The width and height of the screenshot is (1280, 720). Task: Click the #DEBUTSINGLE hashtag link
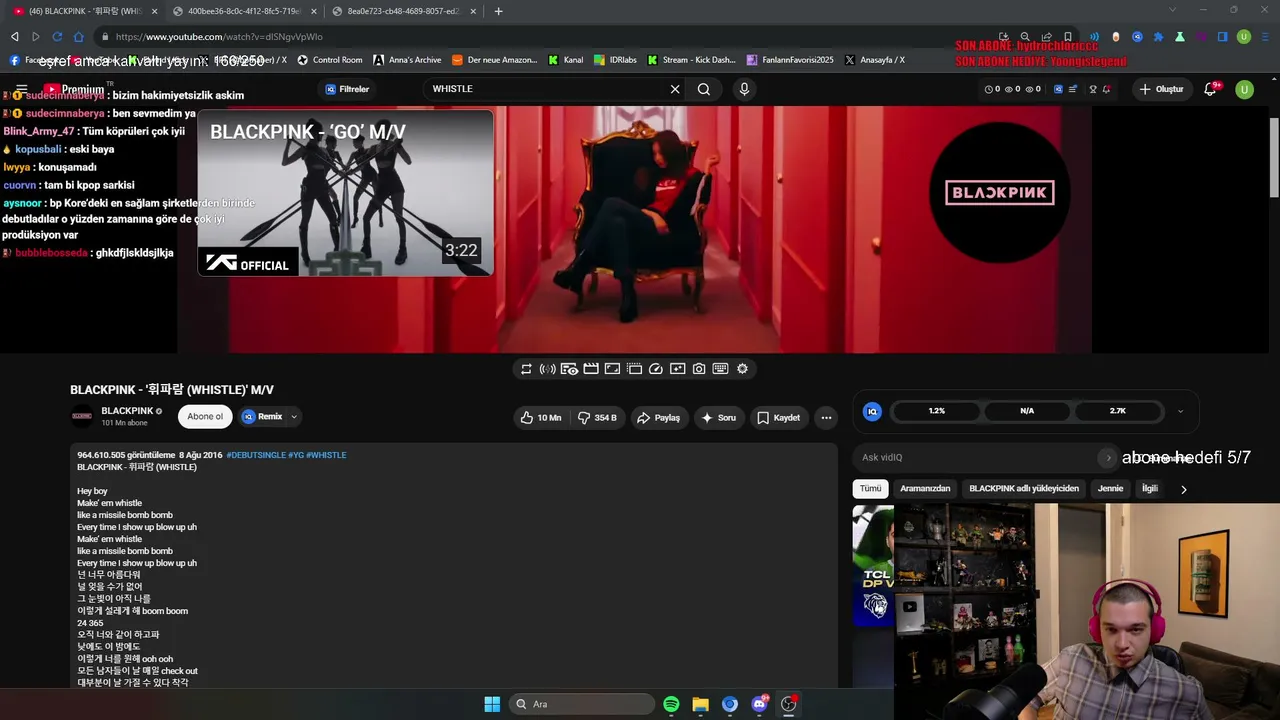click(255, 455)
